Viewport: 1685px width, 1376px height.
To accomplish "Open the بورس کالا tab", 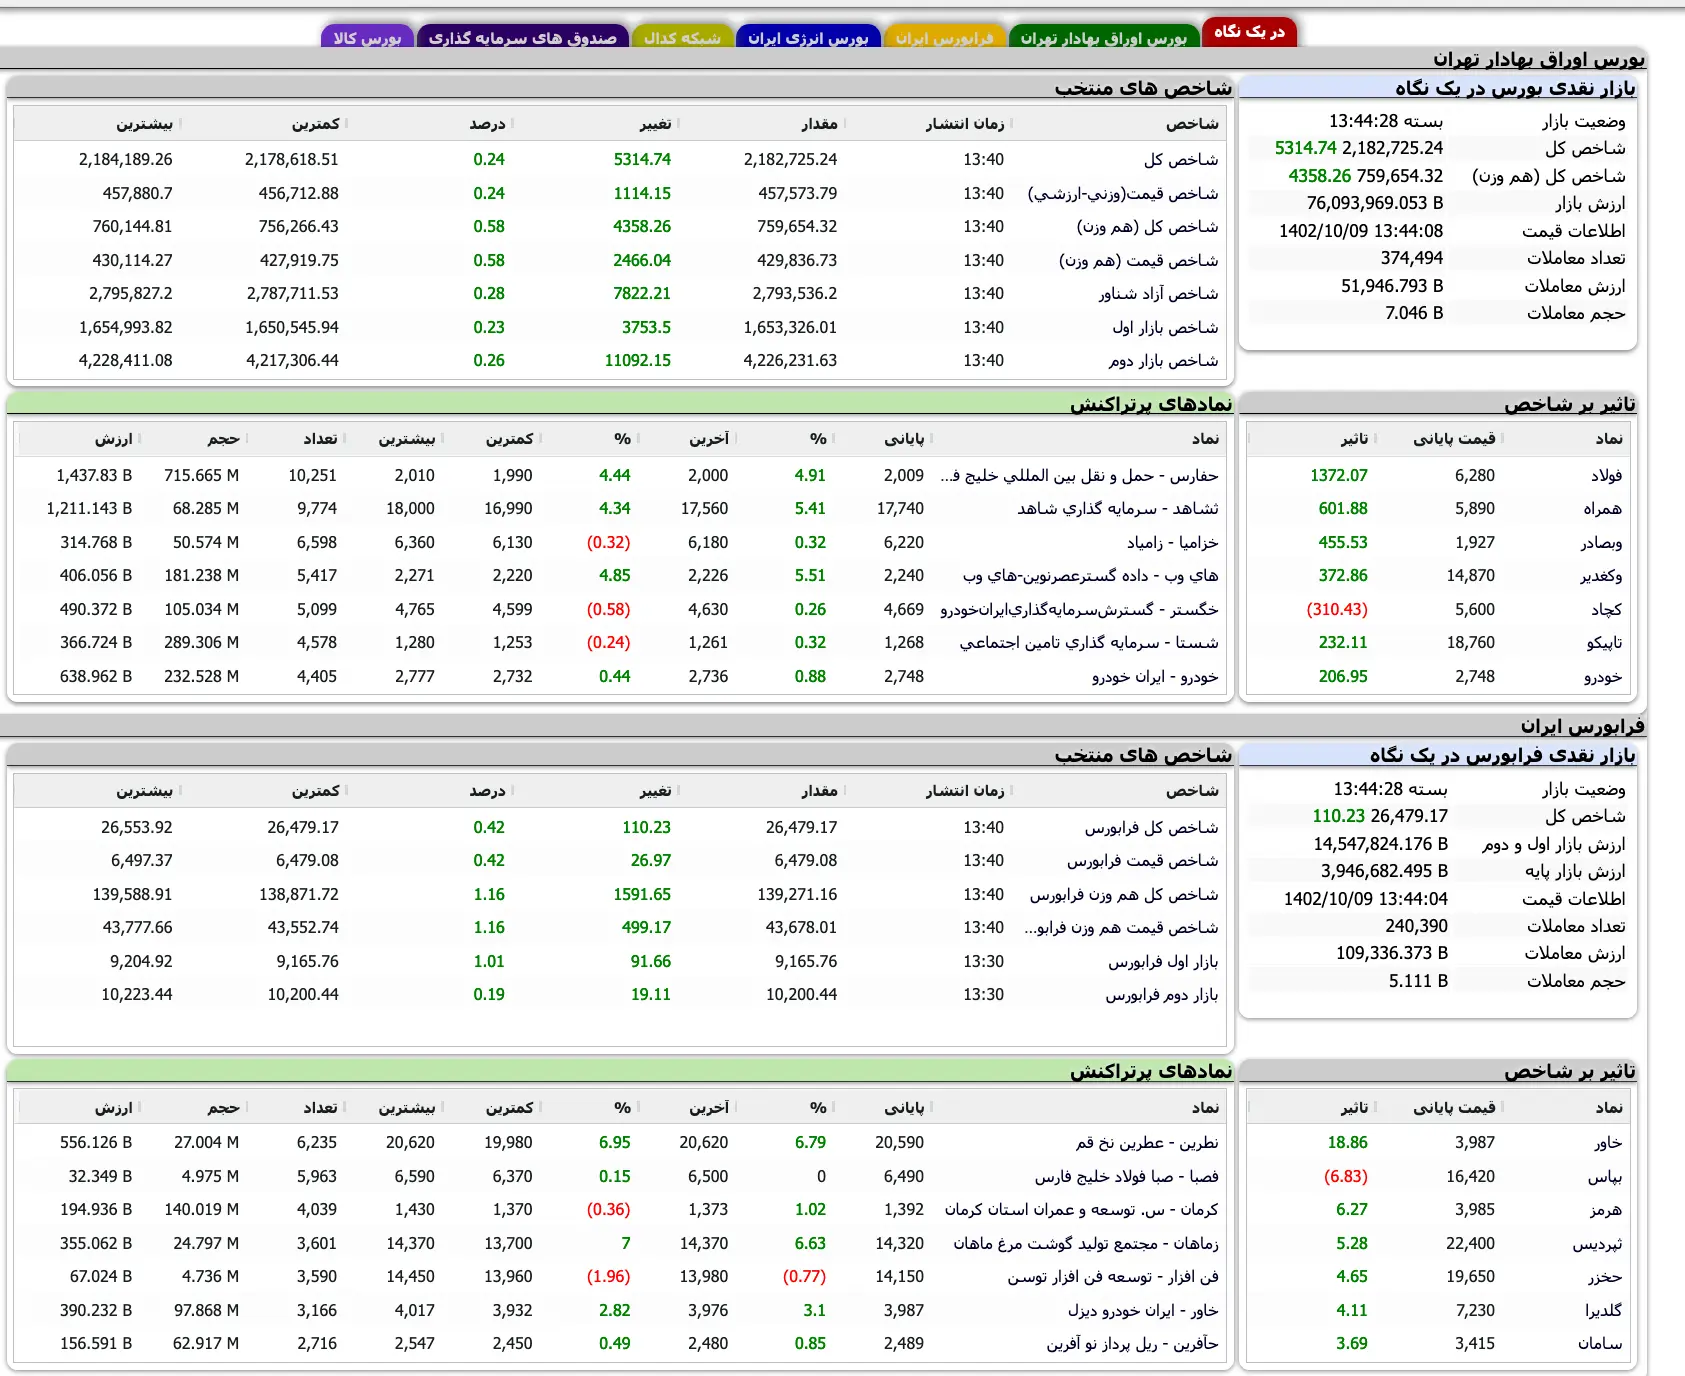I will [367, 38].
